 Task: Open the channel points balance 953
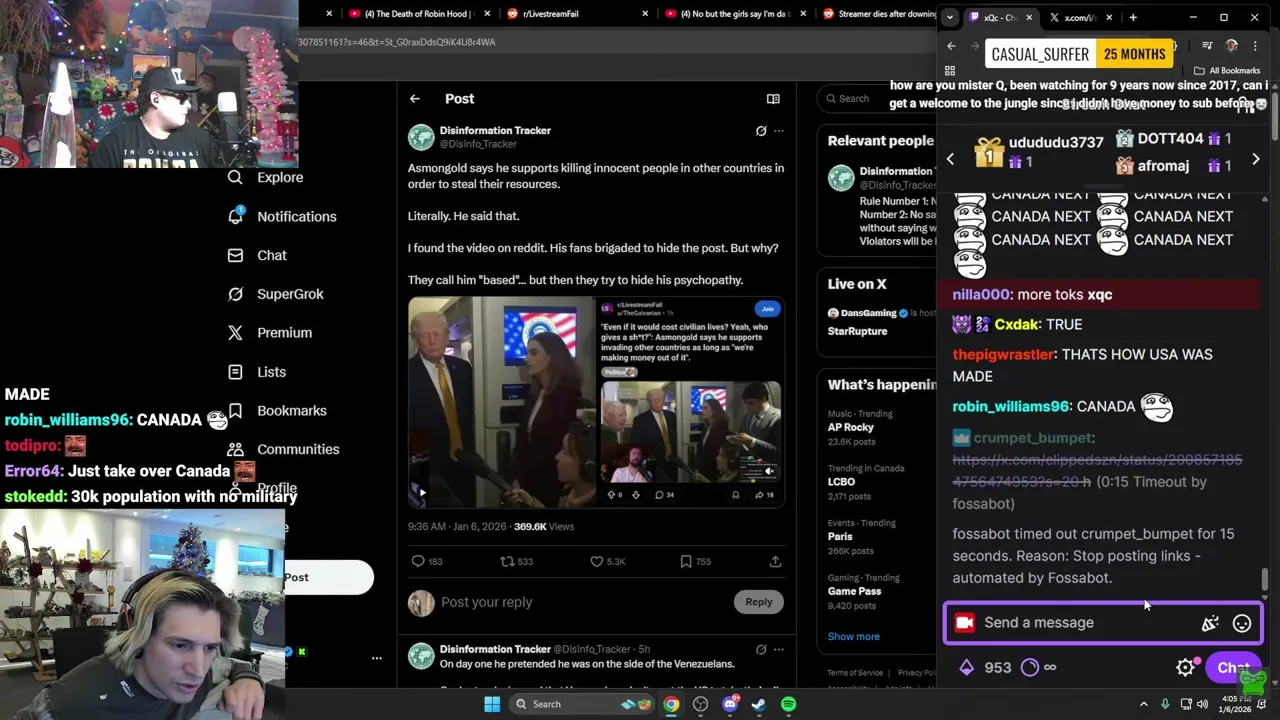pyautogui.click(x=986, y=668)
